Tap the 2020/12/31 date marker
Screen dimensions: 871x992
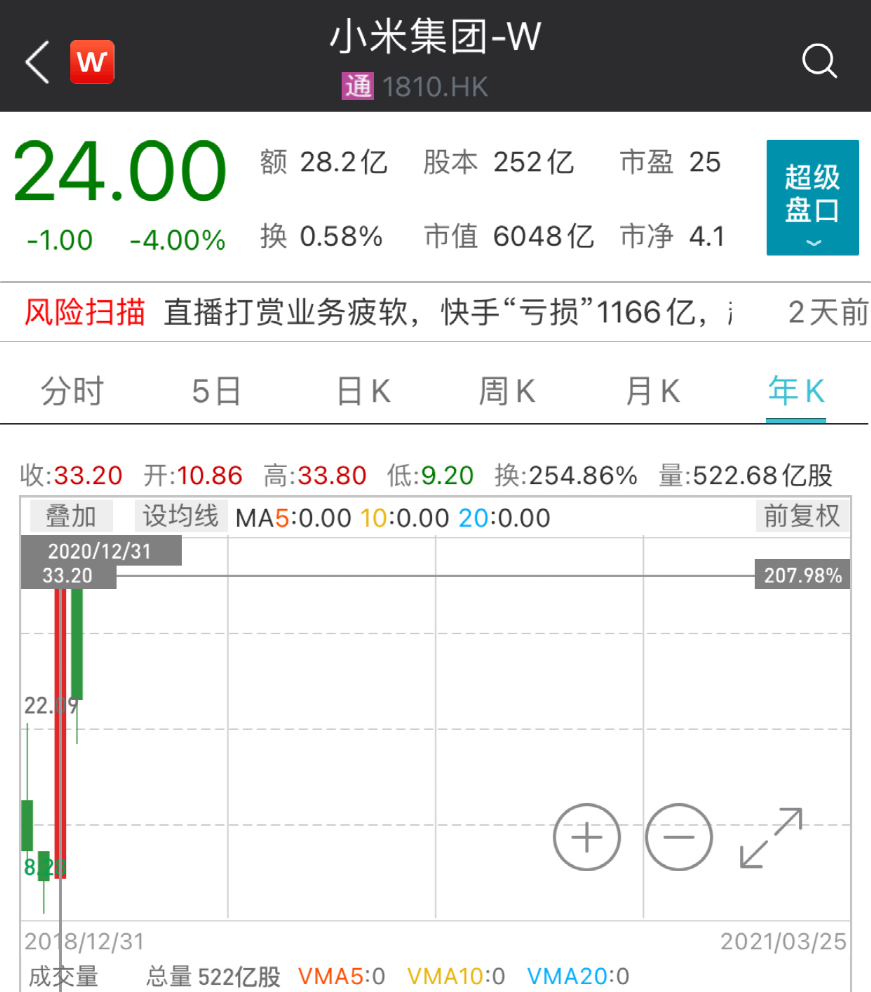pos(101,551)
